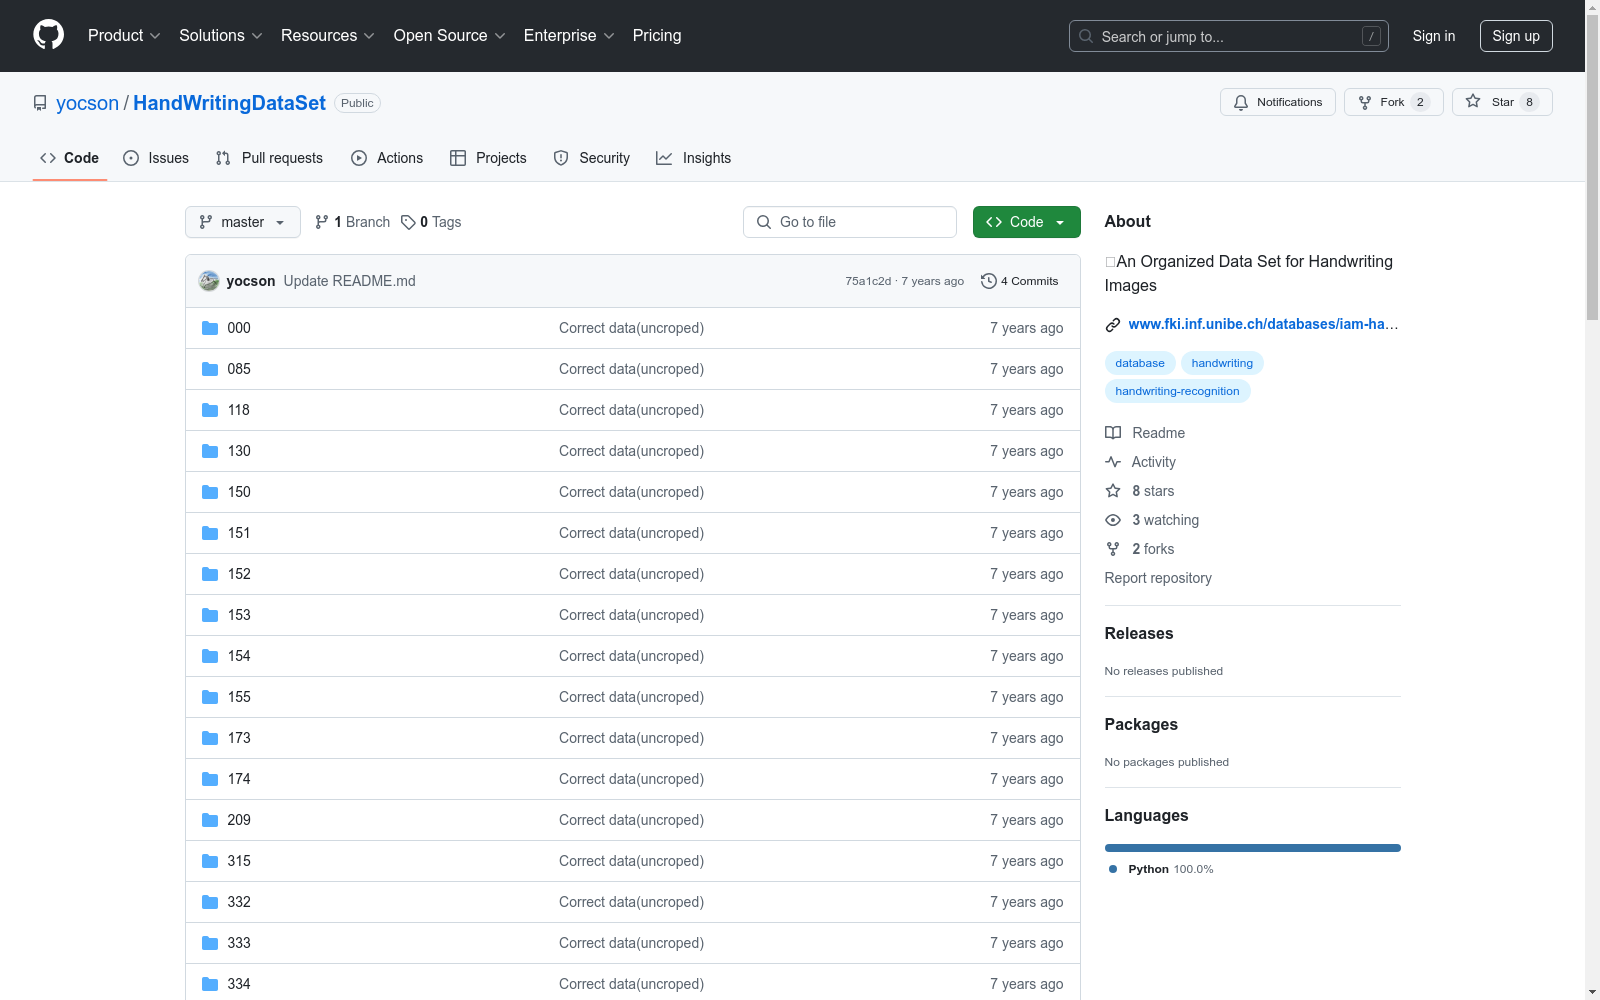Click the GitHub logo icon
The width and height of the screenshot is (1600, 1000).
(x=48, y=35)
